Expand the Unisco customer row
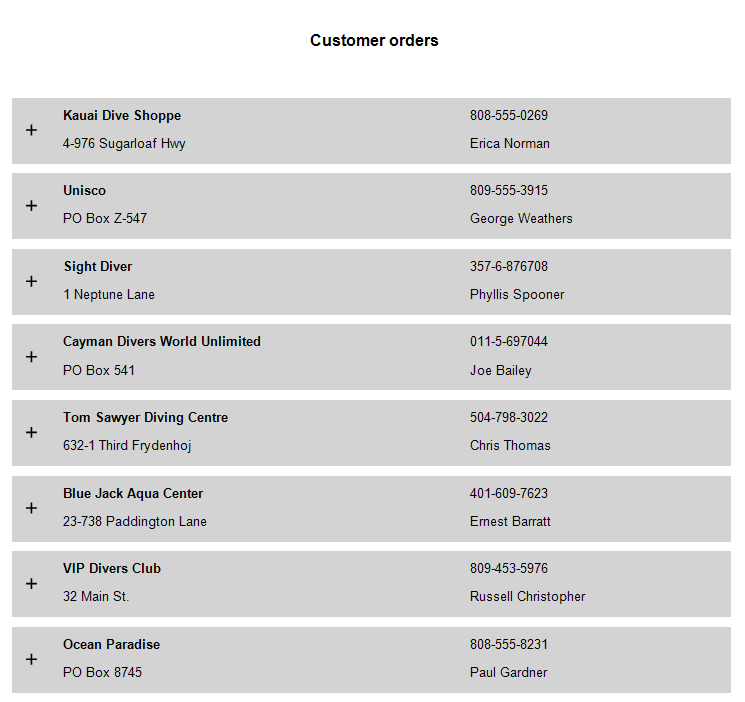Viewport: 745px width, 702px height. (31, 206)
